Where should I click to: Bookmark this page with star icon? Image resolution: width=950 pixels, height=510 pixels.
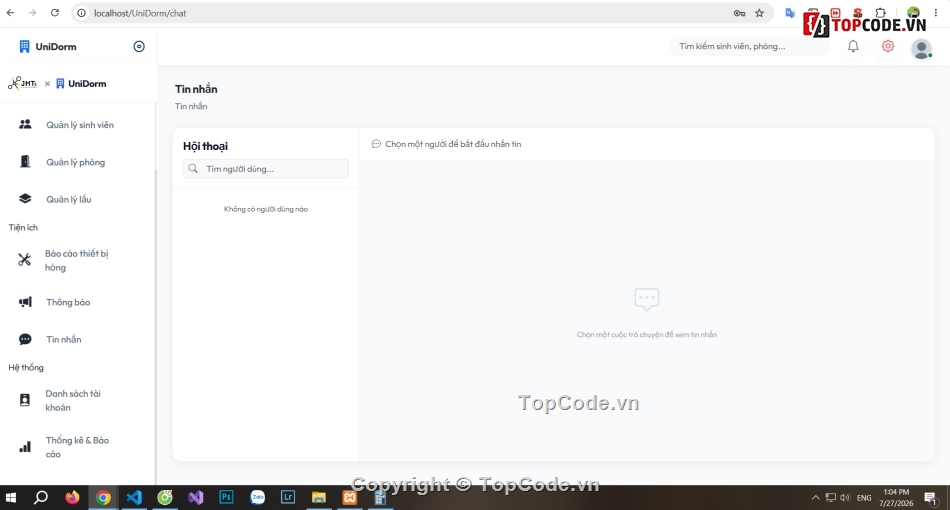click(759, 13)
